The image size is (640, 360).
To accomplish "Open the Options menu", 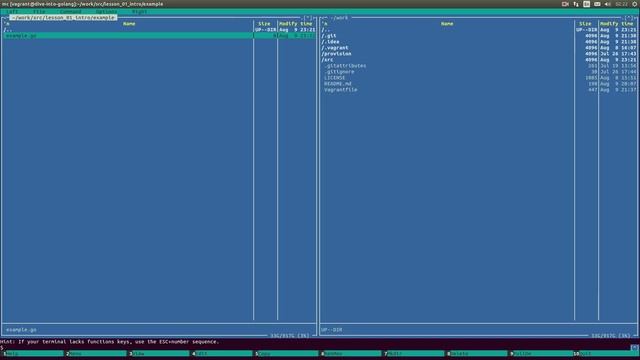I will (x=106, y=12).
